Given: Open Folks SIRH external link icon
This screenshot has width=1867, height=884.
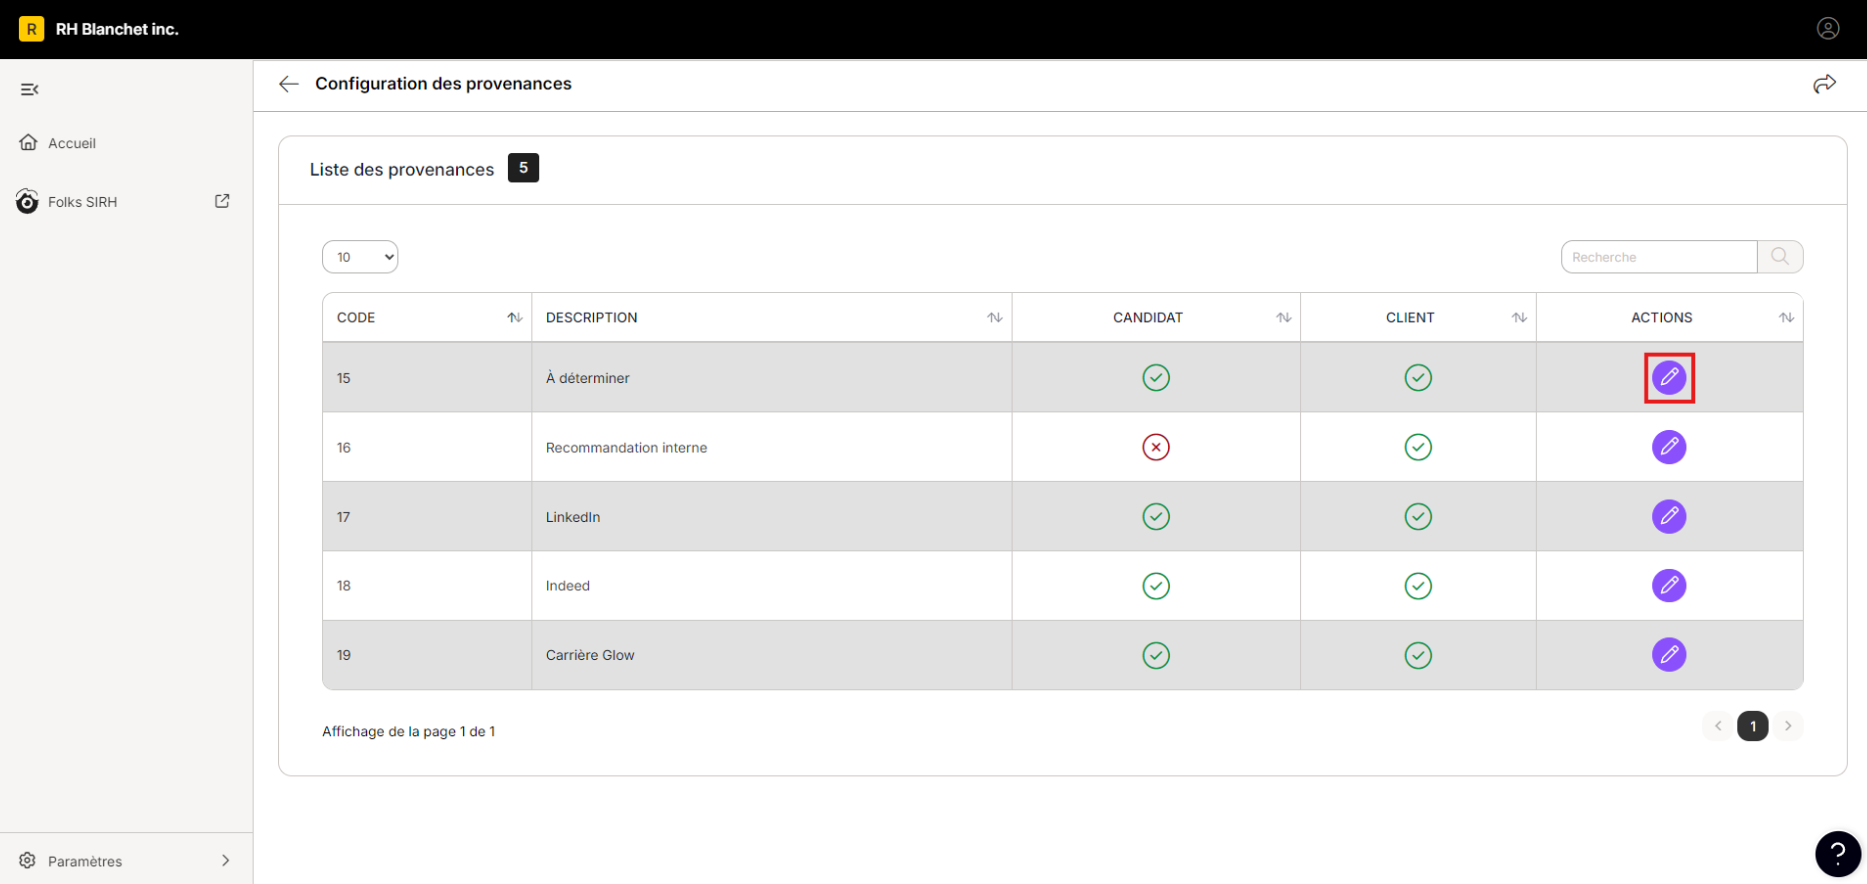Looking at the screenshot, I should [x=222, y=201].
